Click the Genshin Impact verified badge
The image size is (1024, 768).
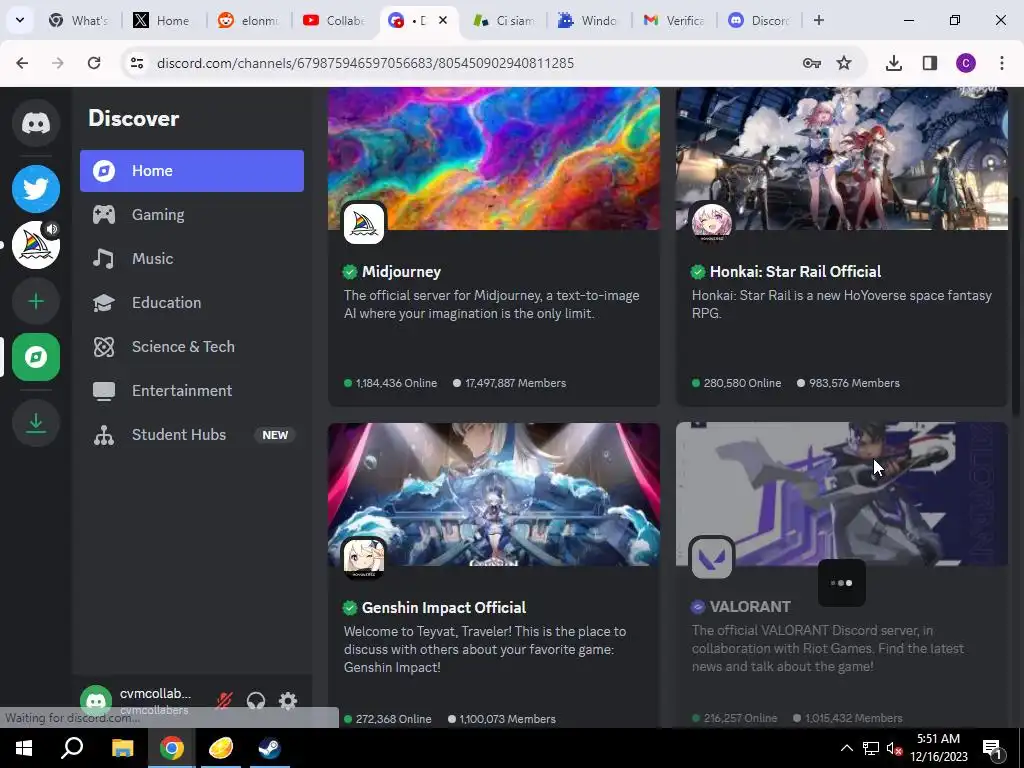350,608
